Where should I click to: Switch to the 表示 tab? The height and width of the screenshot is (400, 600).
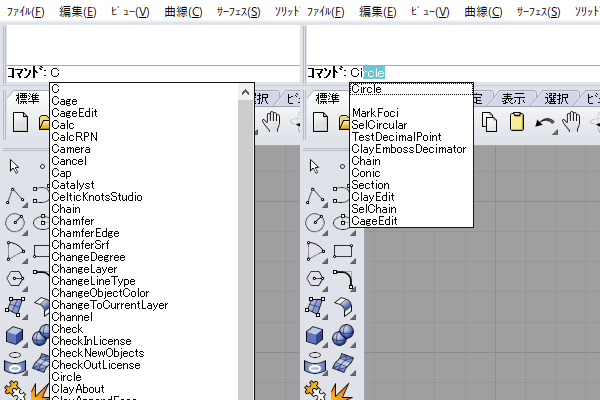coord(513,98)
